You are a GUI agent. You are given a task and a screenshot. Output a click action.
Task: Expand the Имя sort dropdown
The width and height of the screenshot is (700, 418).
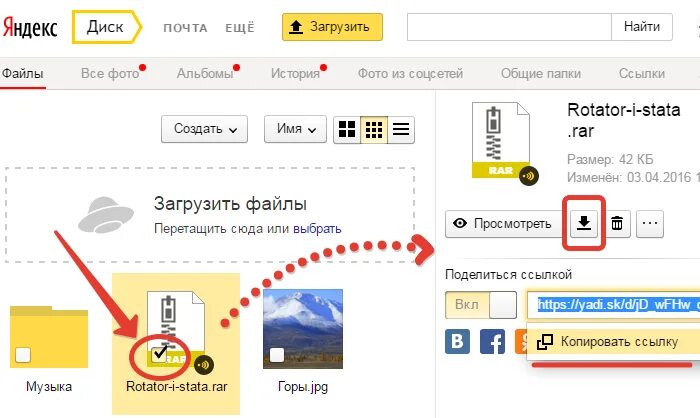coord(296,129)
